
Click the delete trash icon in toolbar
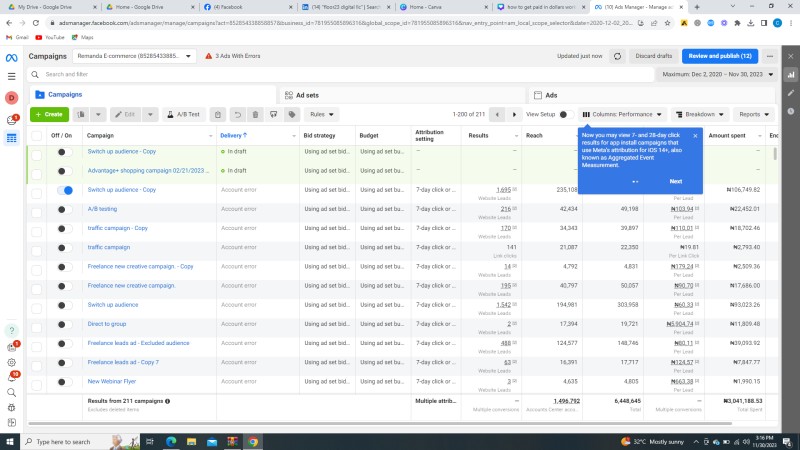[x=256, y=114]
